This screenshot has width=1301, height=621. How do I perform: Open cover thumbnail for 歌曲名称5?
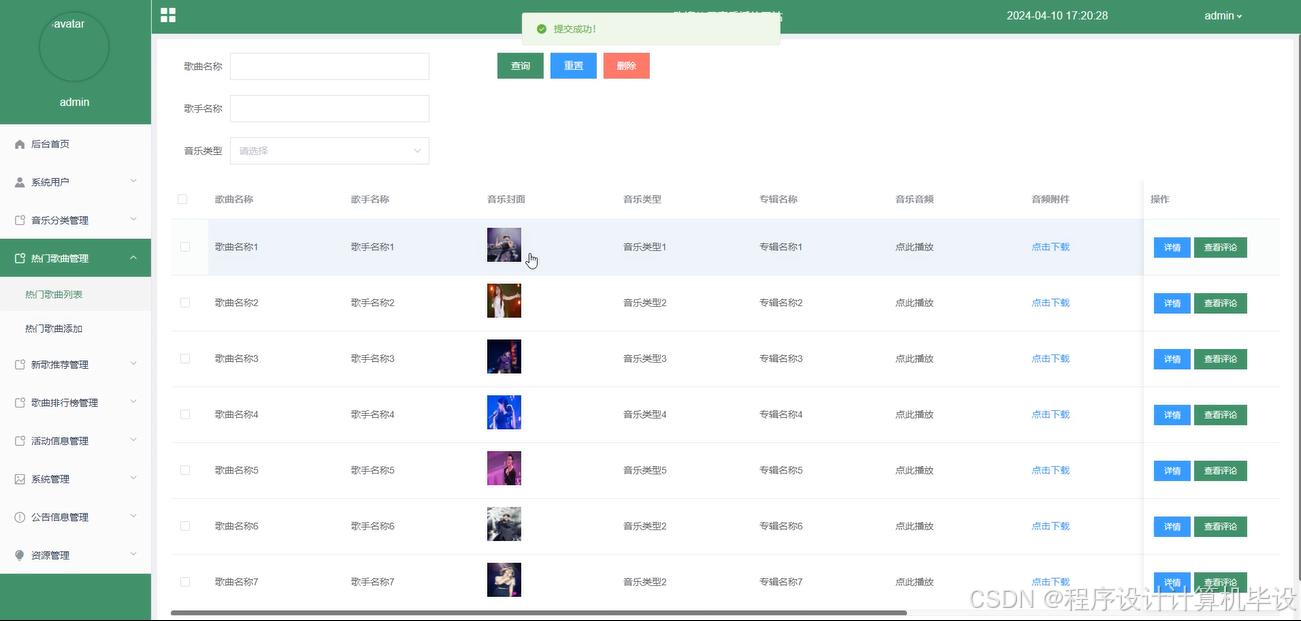point(504,469)
